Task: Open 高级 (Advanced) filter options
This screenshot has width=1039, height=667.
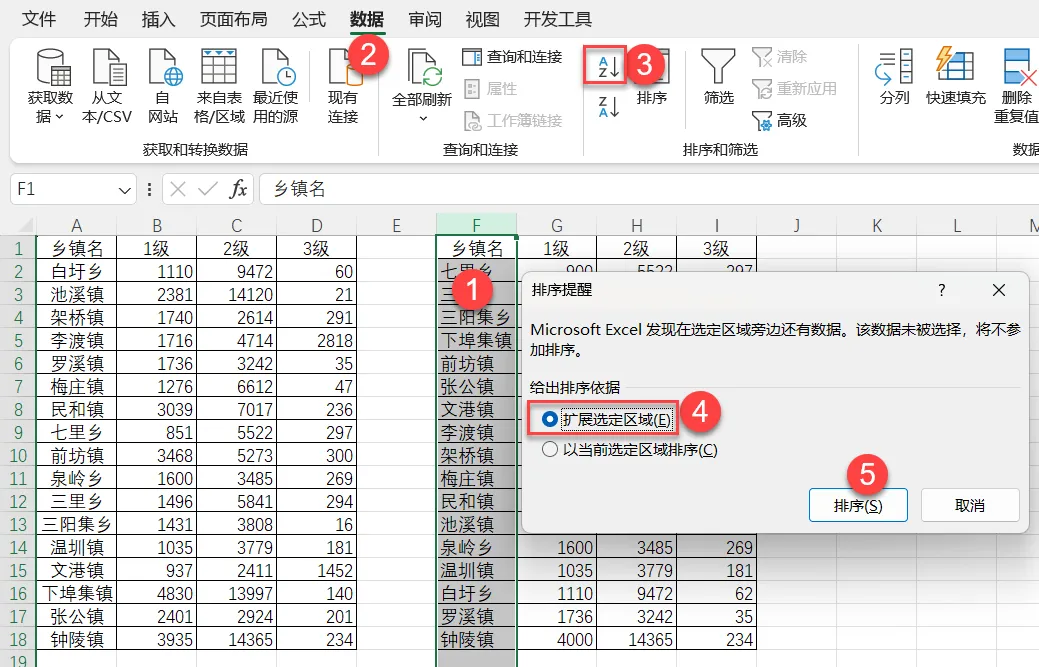Action: point(780,121)
